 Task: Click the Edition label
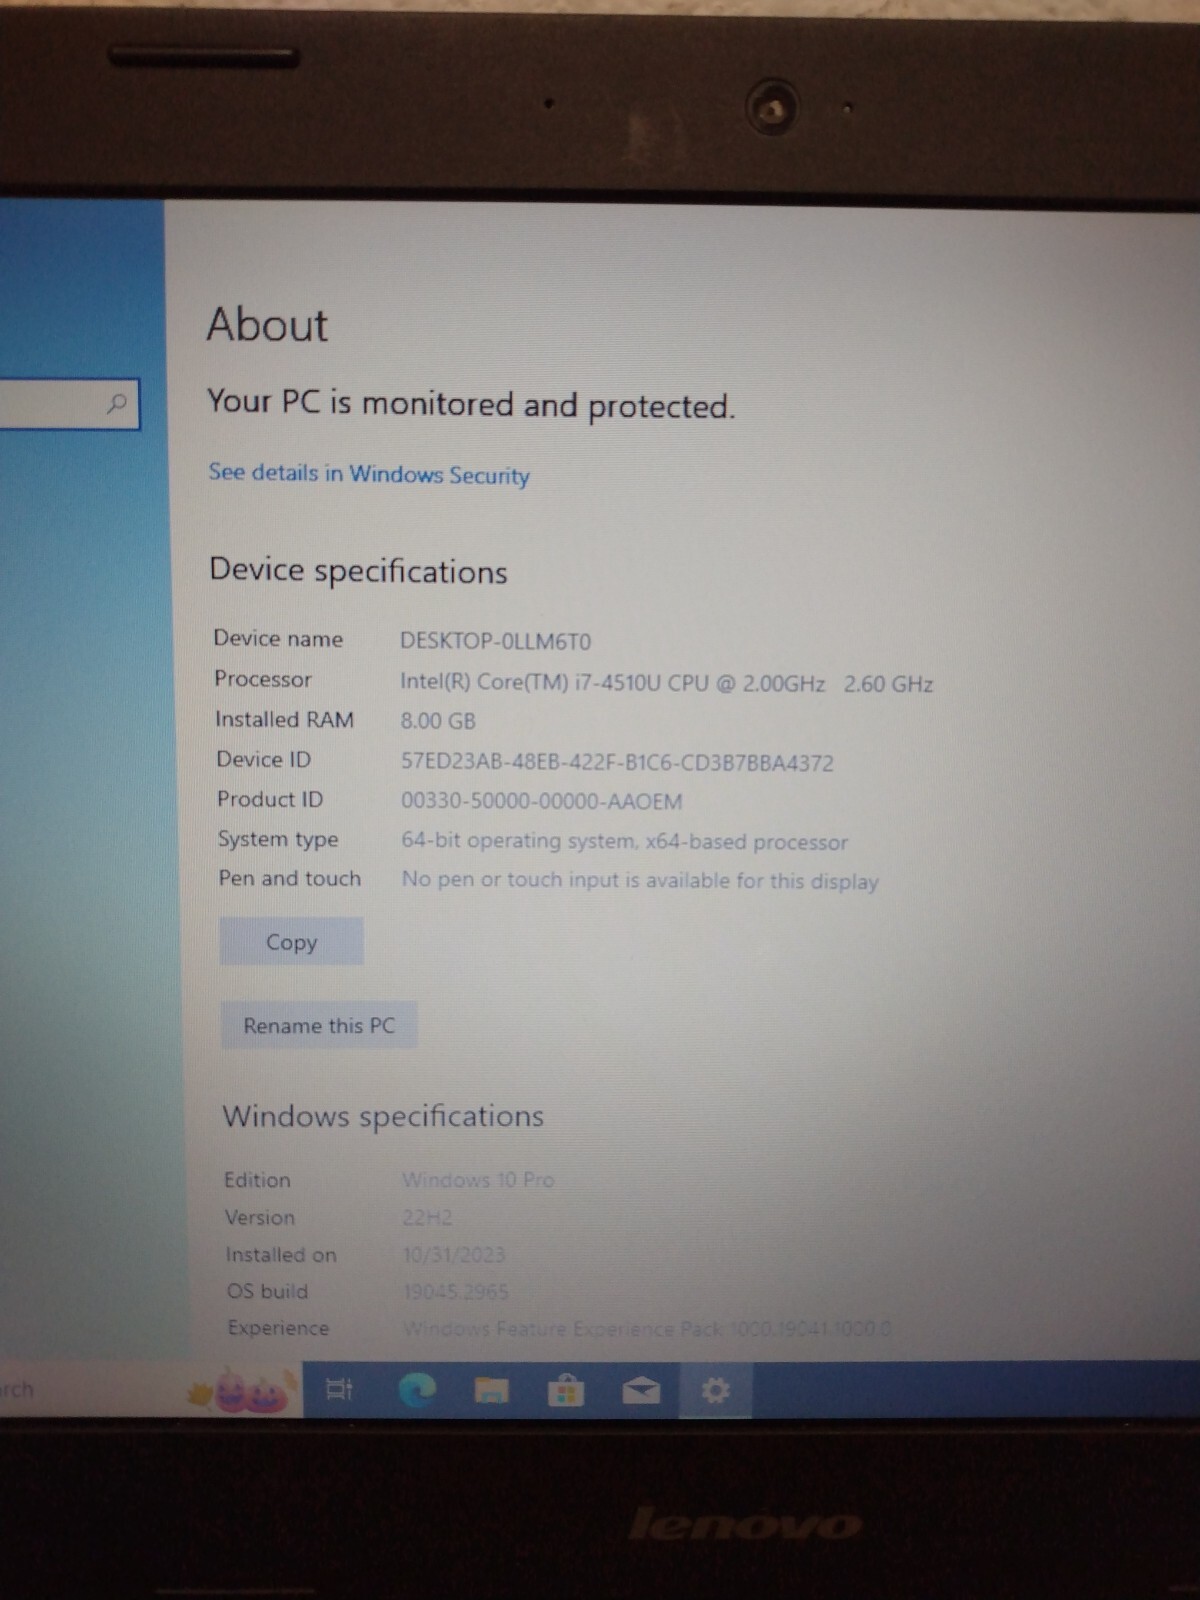click(x=257, y=1180)
